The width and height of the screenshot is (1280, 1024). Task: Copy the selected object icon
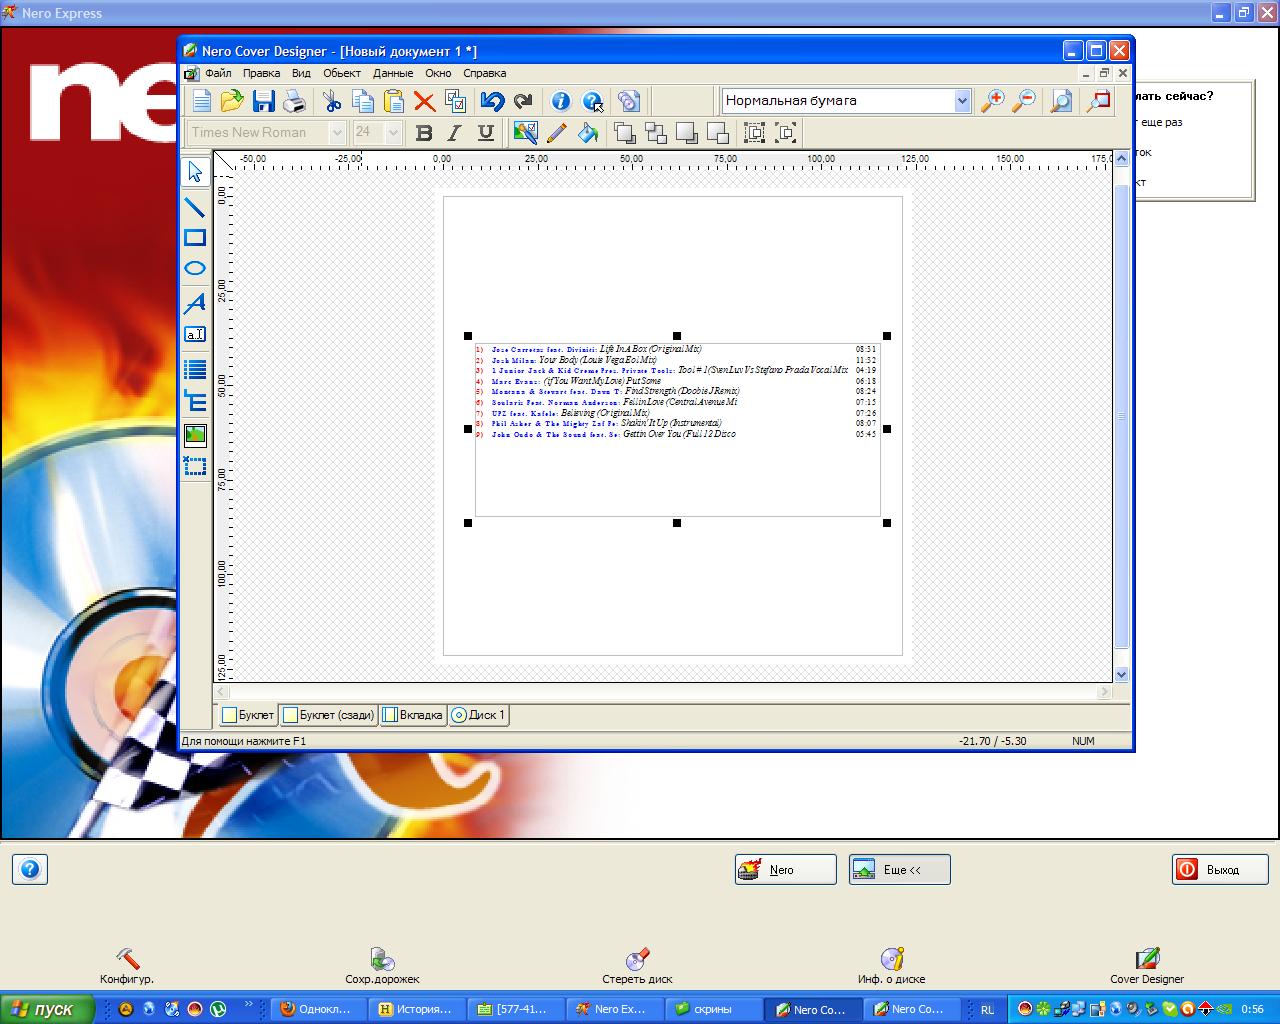(363, 101)
